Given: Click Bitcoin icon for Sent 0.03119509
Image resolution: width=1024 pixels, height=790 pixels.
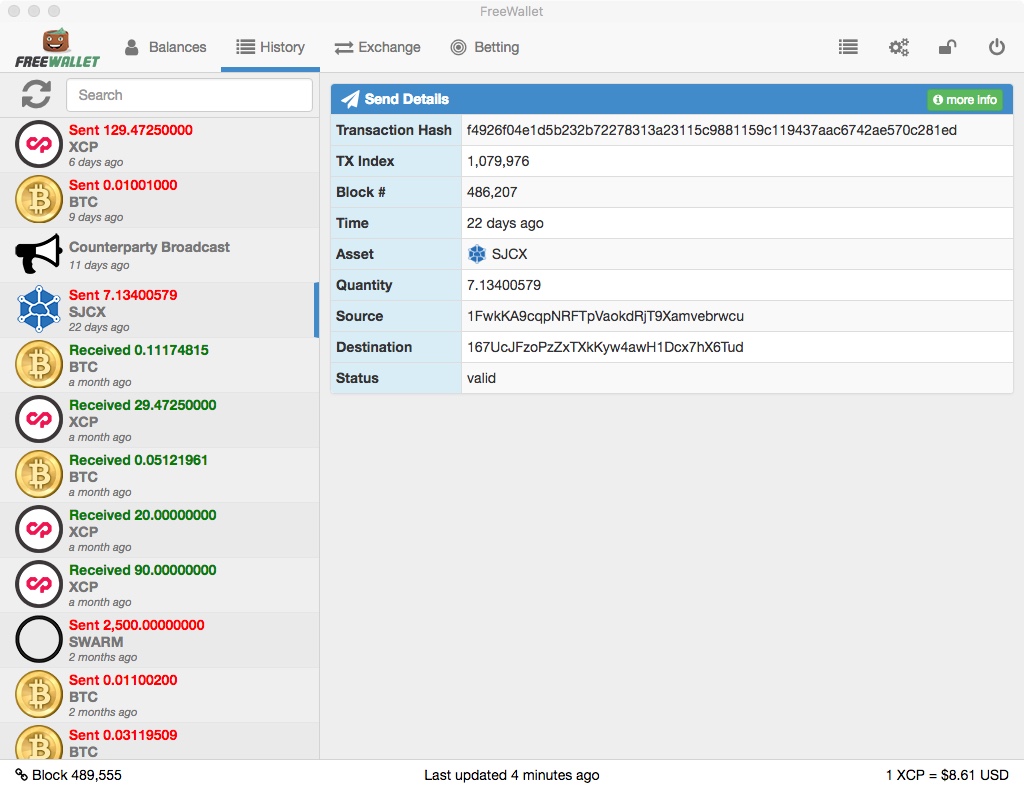Looking at the screenshot, I should coord(39,743).
